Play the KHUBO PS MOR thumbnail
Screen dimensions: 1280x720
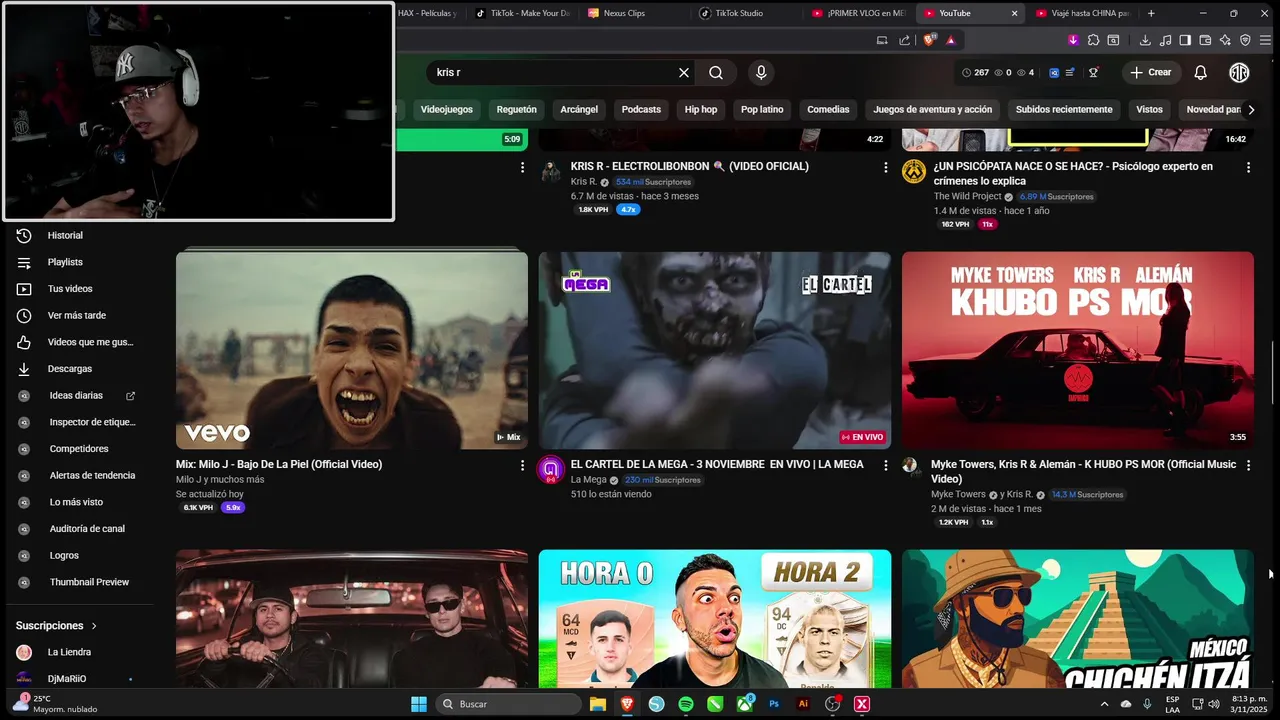[1078, 350]
